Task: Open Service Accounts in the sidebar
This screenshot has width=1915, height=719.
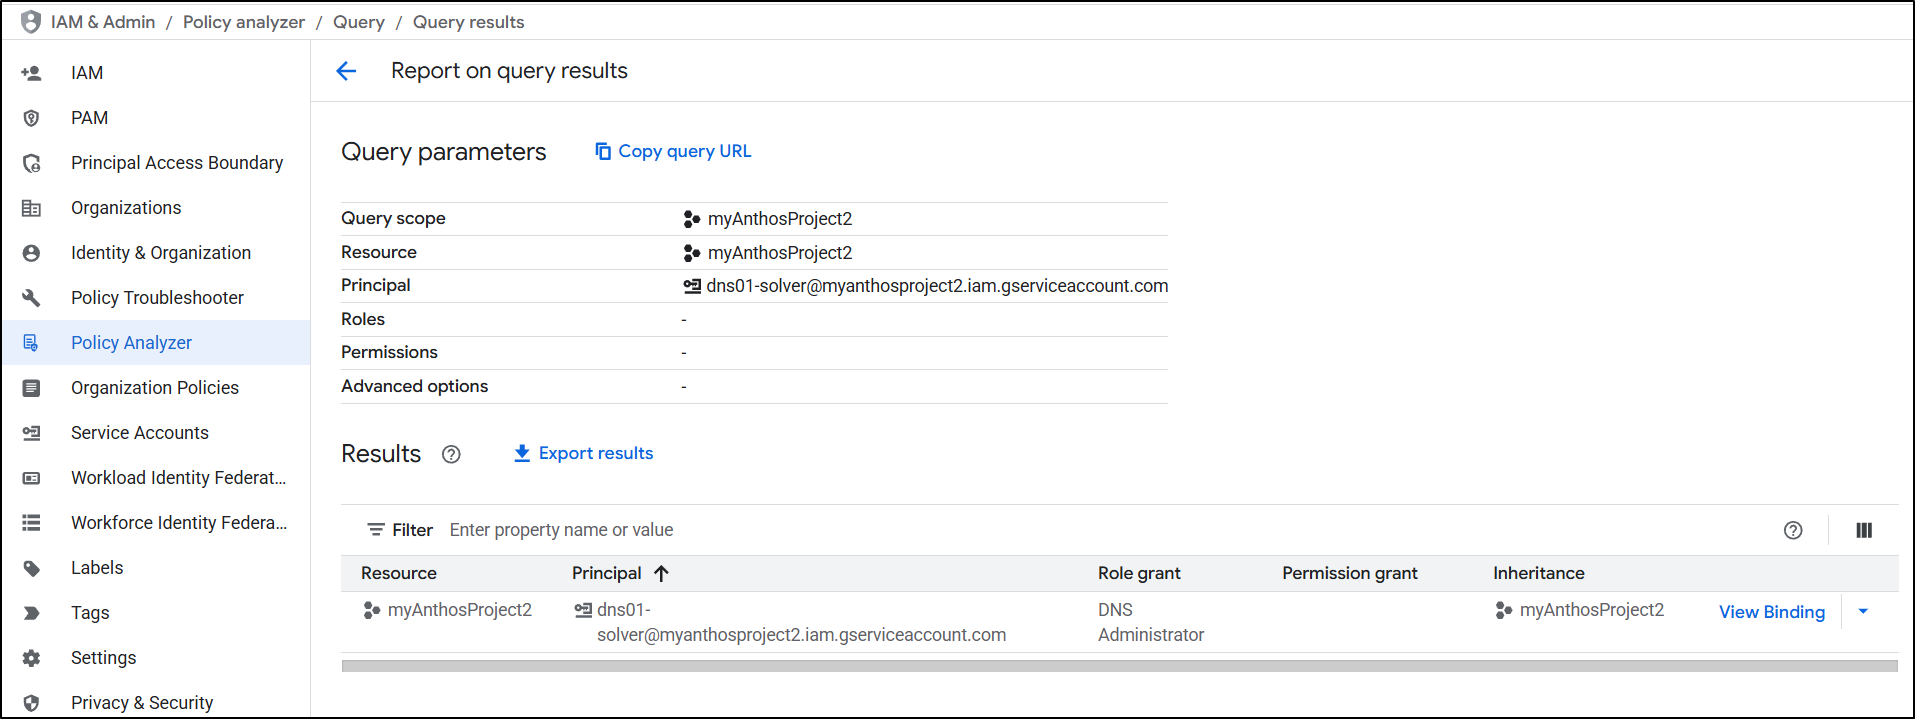Action: coord(140,433)
